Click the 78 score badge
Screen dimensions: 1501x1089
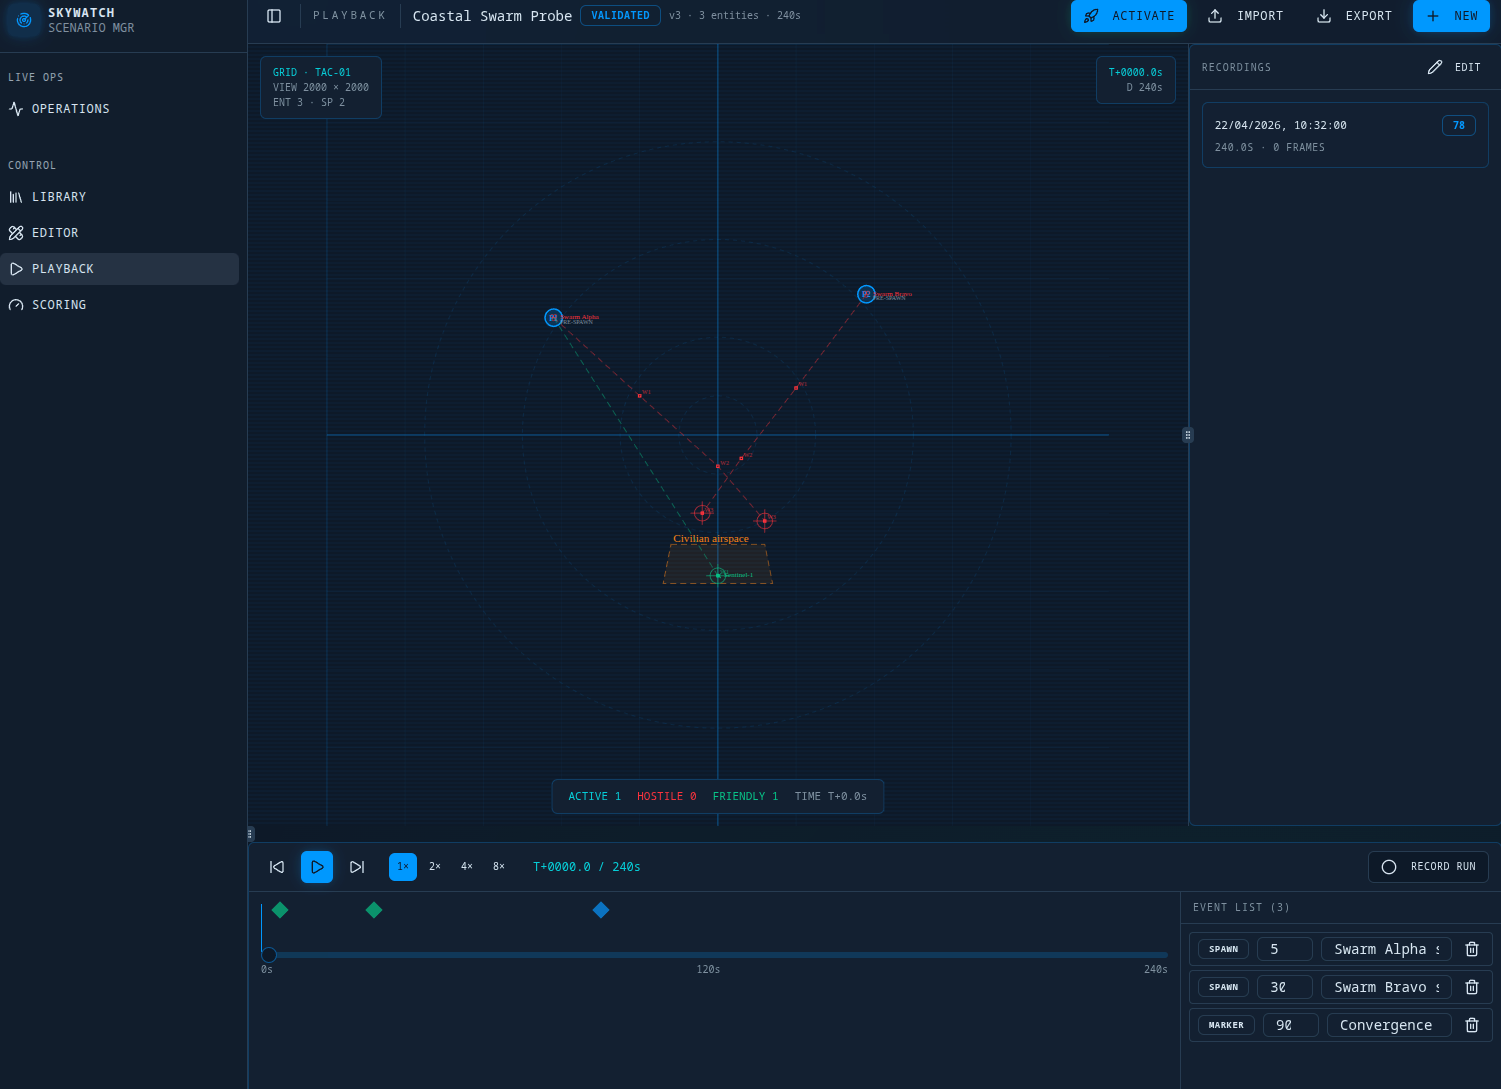pos(1459,125)
